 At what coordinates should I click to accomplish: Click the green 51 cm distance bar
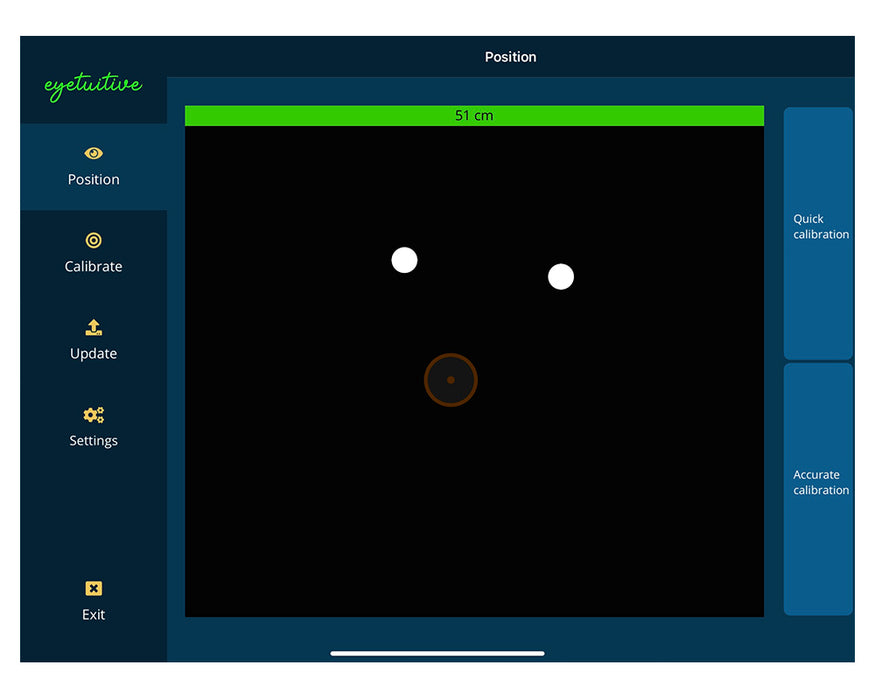[473, 115]
